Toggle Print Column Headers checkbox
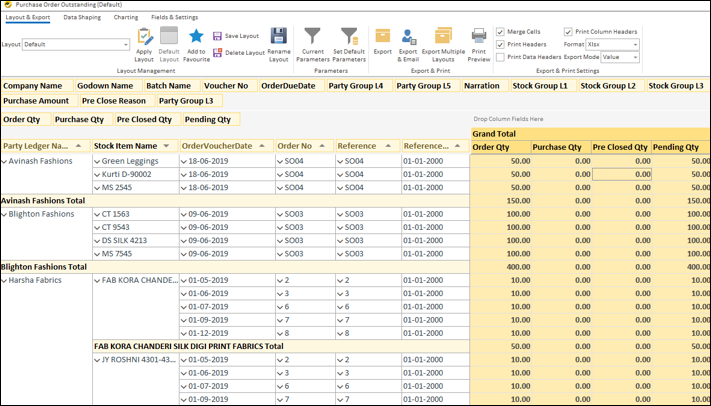711x406 pixels. pos(569,32)
